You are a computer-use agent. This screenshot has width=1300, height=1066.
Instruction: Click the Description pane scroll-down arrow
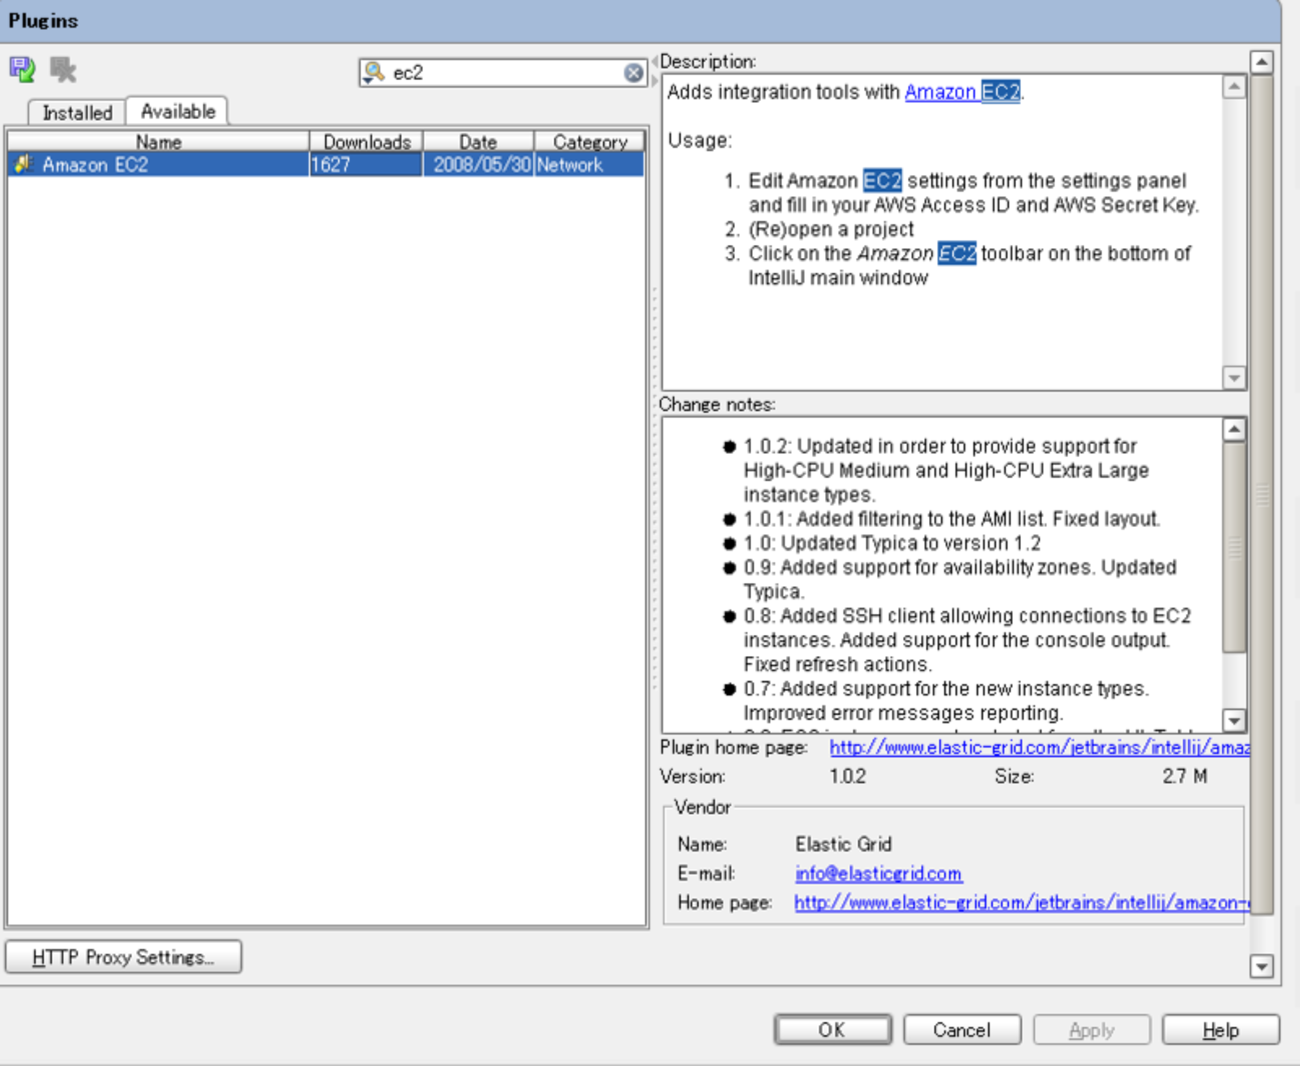[x=1235, y=378]
